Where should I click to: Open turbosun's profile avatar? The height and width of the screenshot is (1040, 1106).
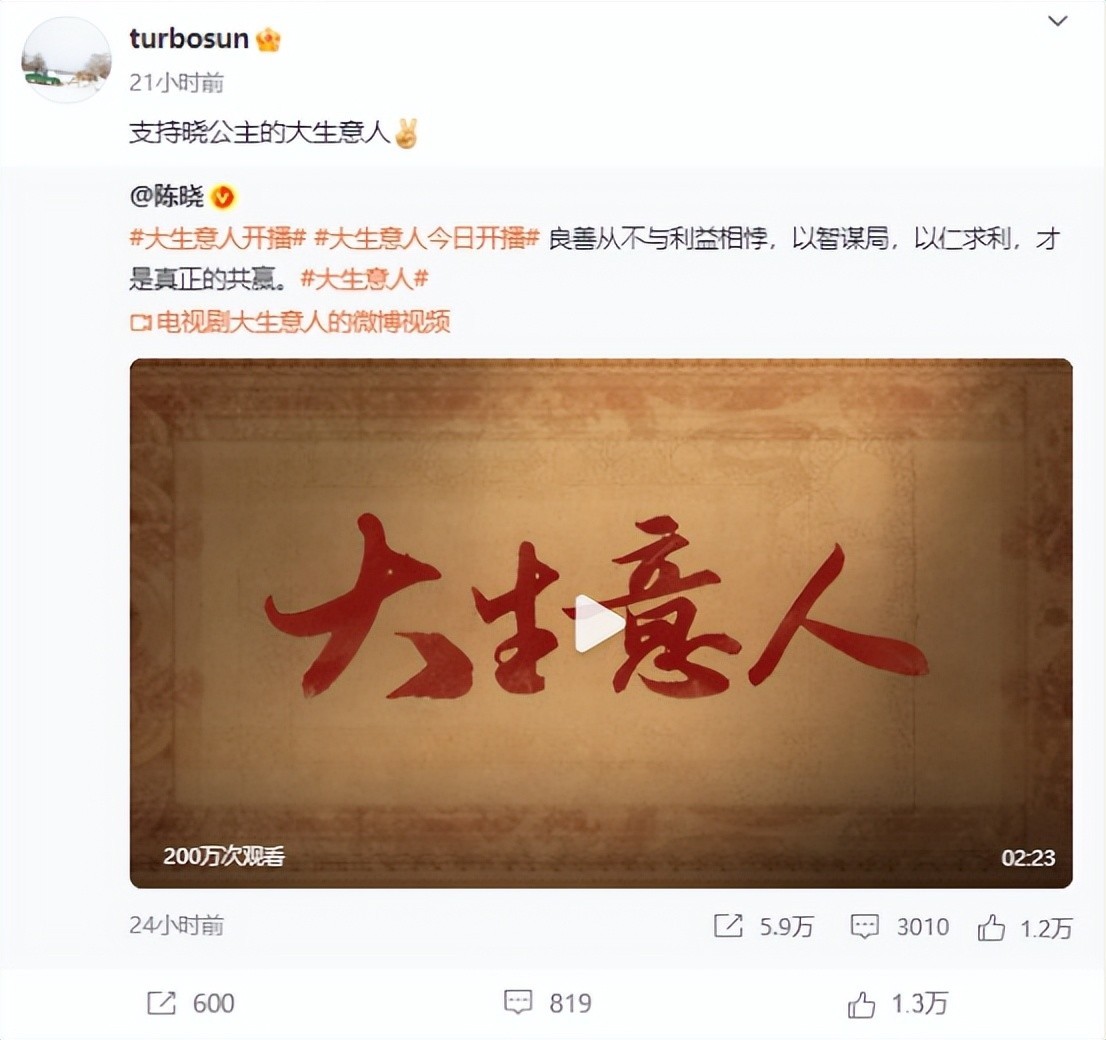click(x=66, y=59)
